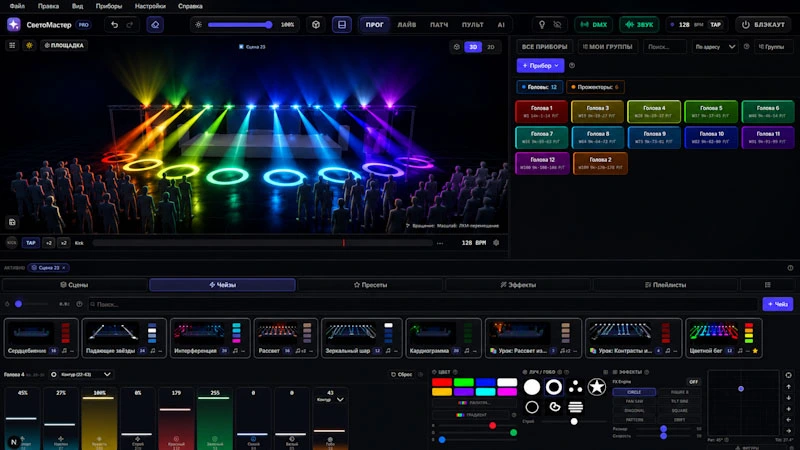The width and height of the screenshot is (800, 450).
Task: Open the Файл menu
Action: pos(17,6)
